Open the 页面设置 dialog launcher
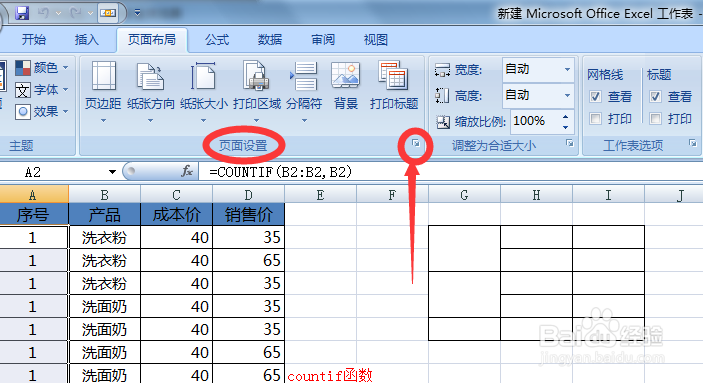703x383 pixels. point(416,144)
